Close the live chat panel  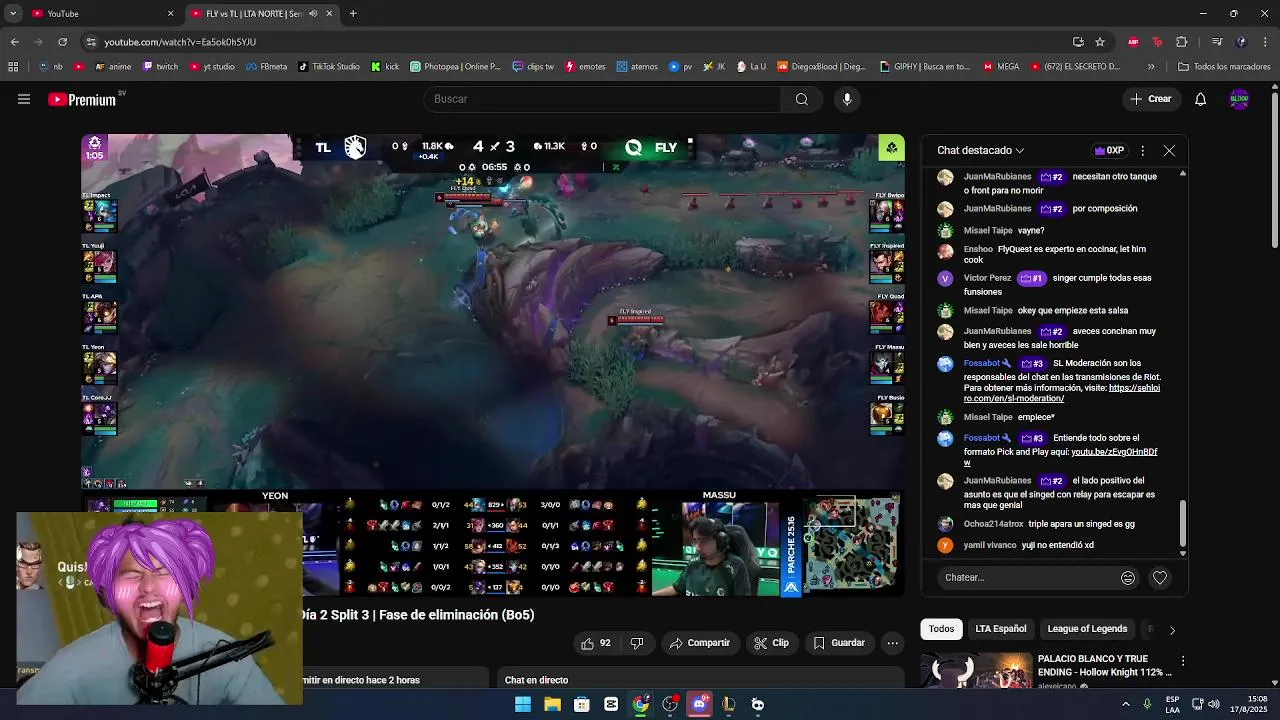[1169, 150]
